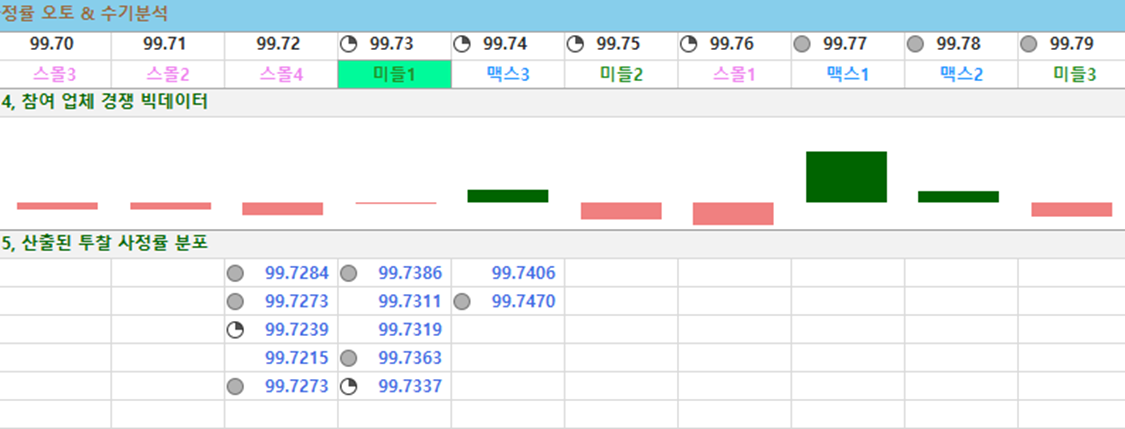Select the 스몰2 label cell
Viewport: 1125px width, 429px height.
(x=168, y=74)
